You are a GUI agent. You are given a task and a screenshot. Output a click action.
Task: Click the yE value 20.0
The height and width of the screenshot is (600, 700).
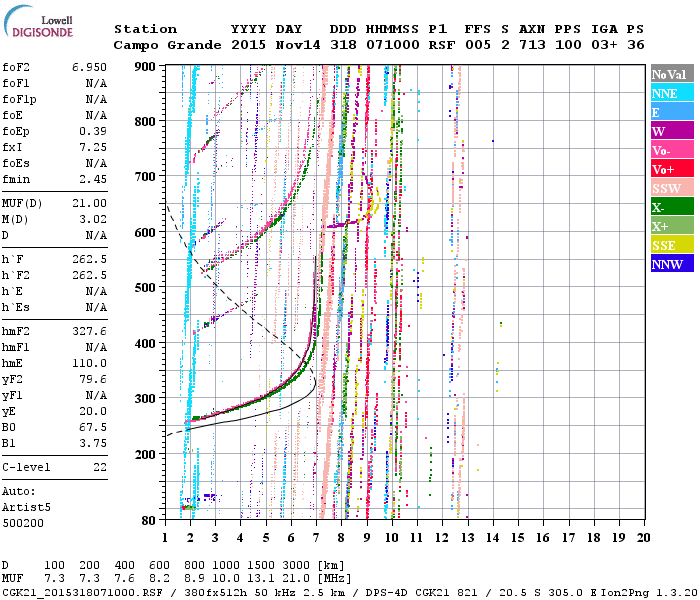point(93,412)
